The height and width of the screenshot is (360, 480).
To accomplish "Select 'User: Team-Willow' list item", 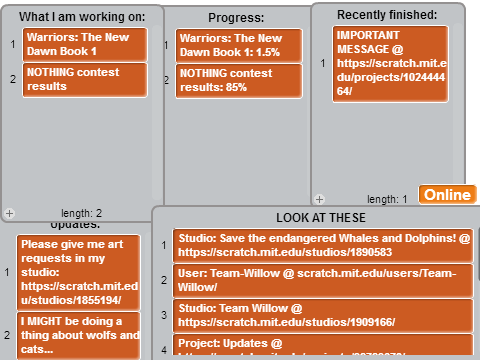I will (323, 281).
